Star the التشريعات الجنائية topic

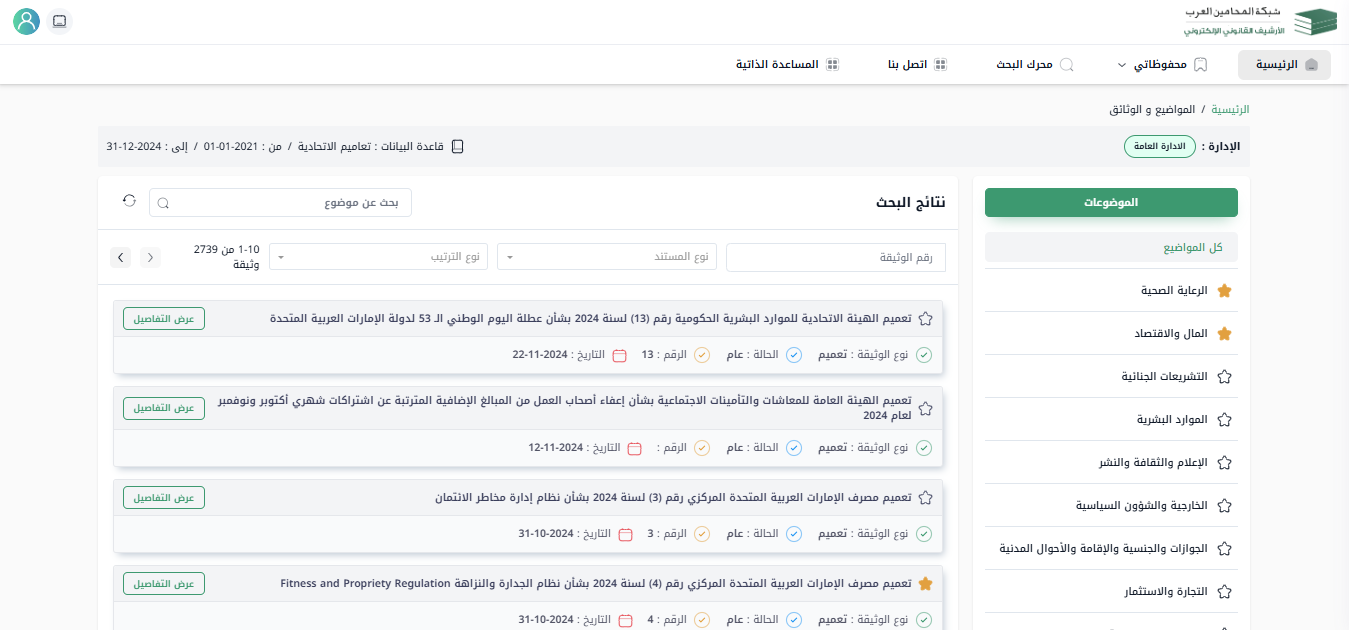tap(1224, 377)
